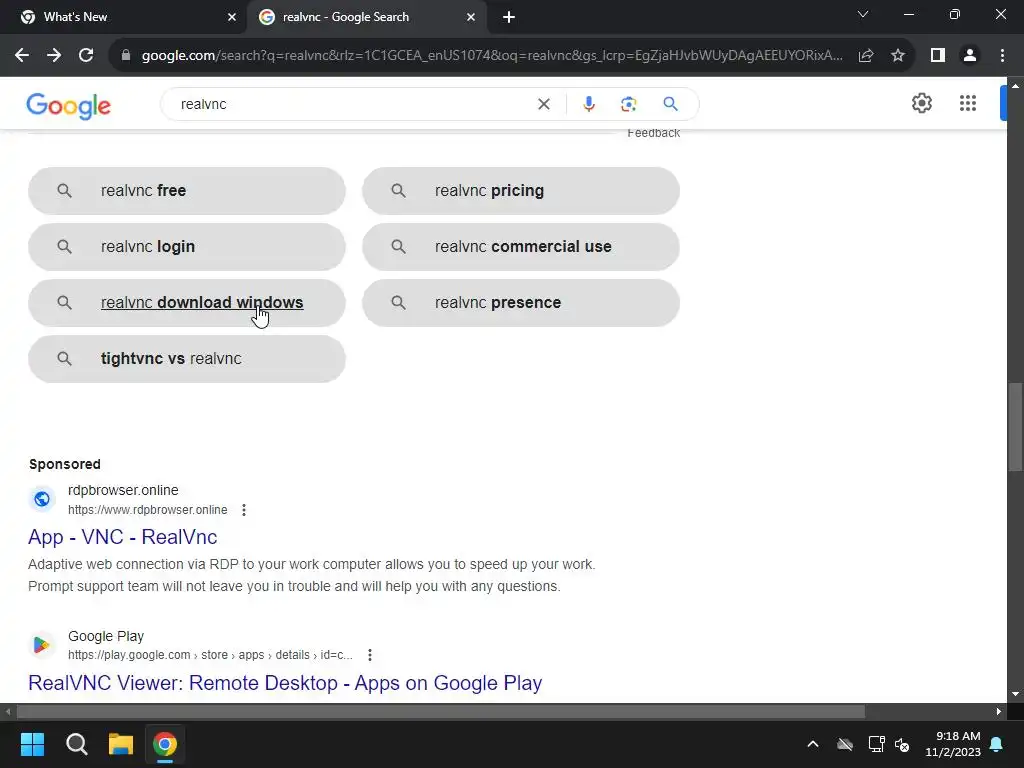
Task: Open the Chrome side panel
Action: 938,56
